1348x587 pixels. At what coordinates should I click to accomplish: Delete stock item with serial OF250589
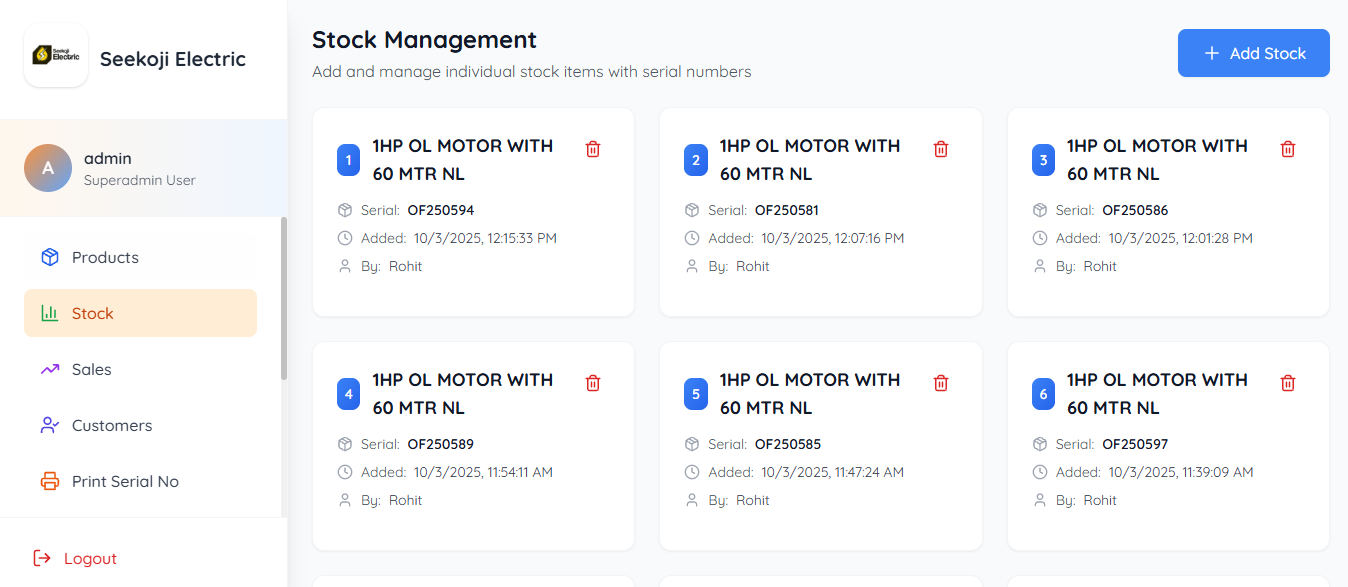(x=593, y=383)
